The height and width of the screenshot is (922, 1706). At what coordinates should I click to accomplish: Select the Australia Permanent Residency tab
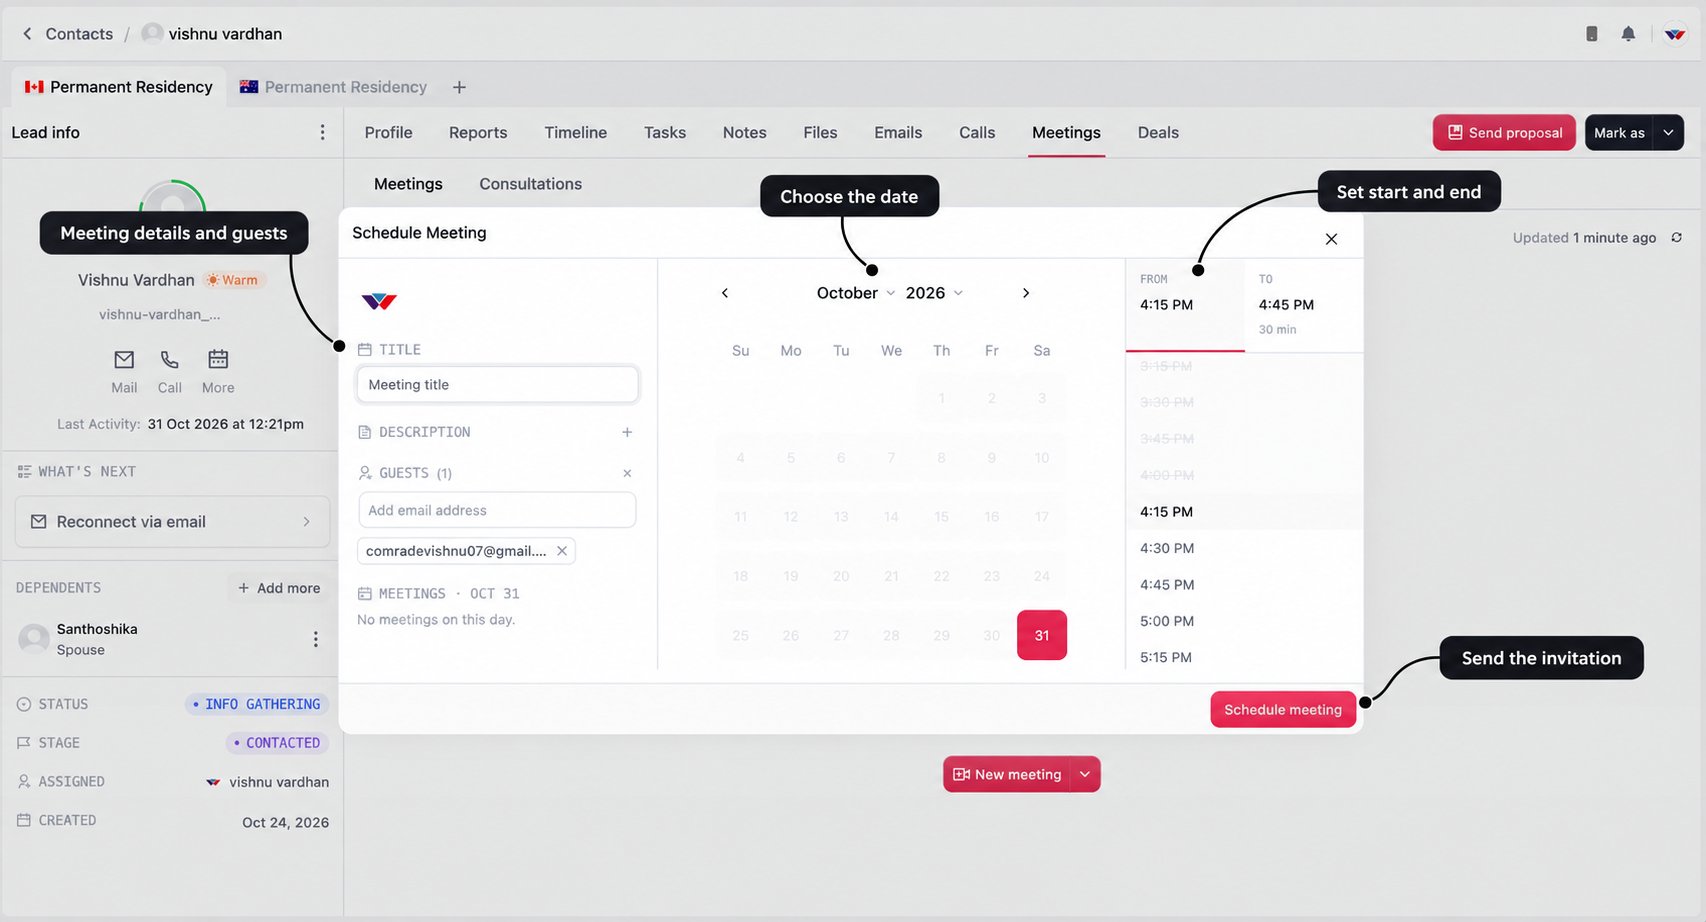[334, 87]
